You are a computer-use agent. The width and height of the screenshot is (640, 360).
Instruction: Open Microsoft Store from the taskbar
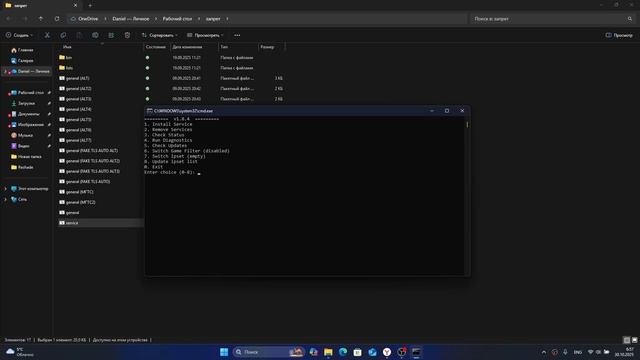358,352
